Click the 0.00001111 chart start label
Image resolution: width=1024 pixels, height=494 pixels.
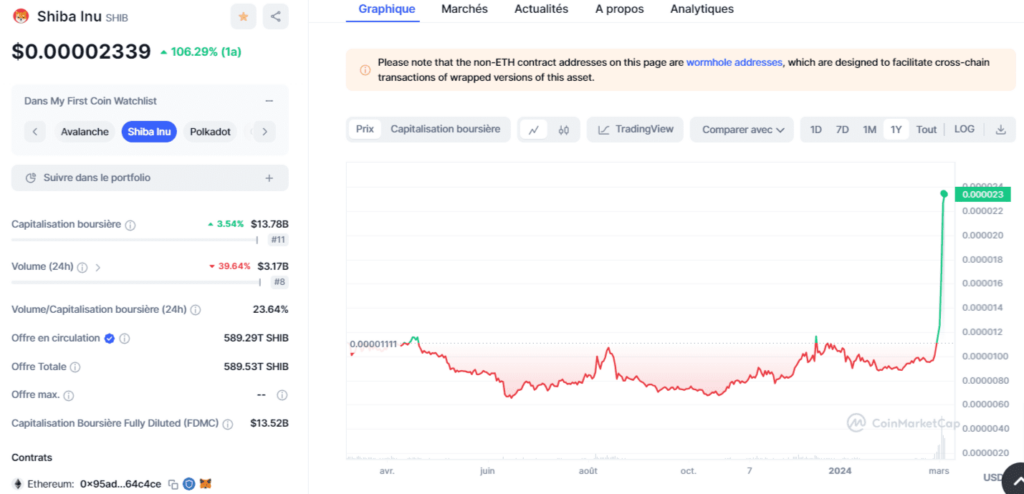click(x=373, y=344)
